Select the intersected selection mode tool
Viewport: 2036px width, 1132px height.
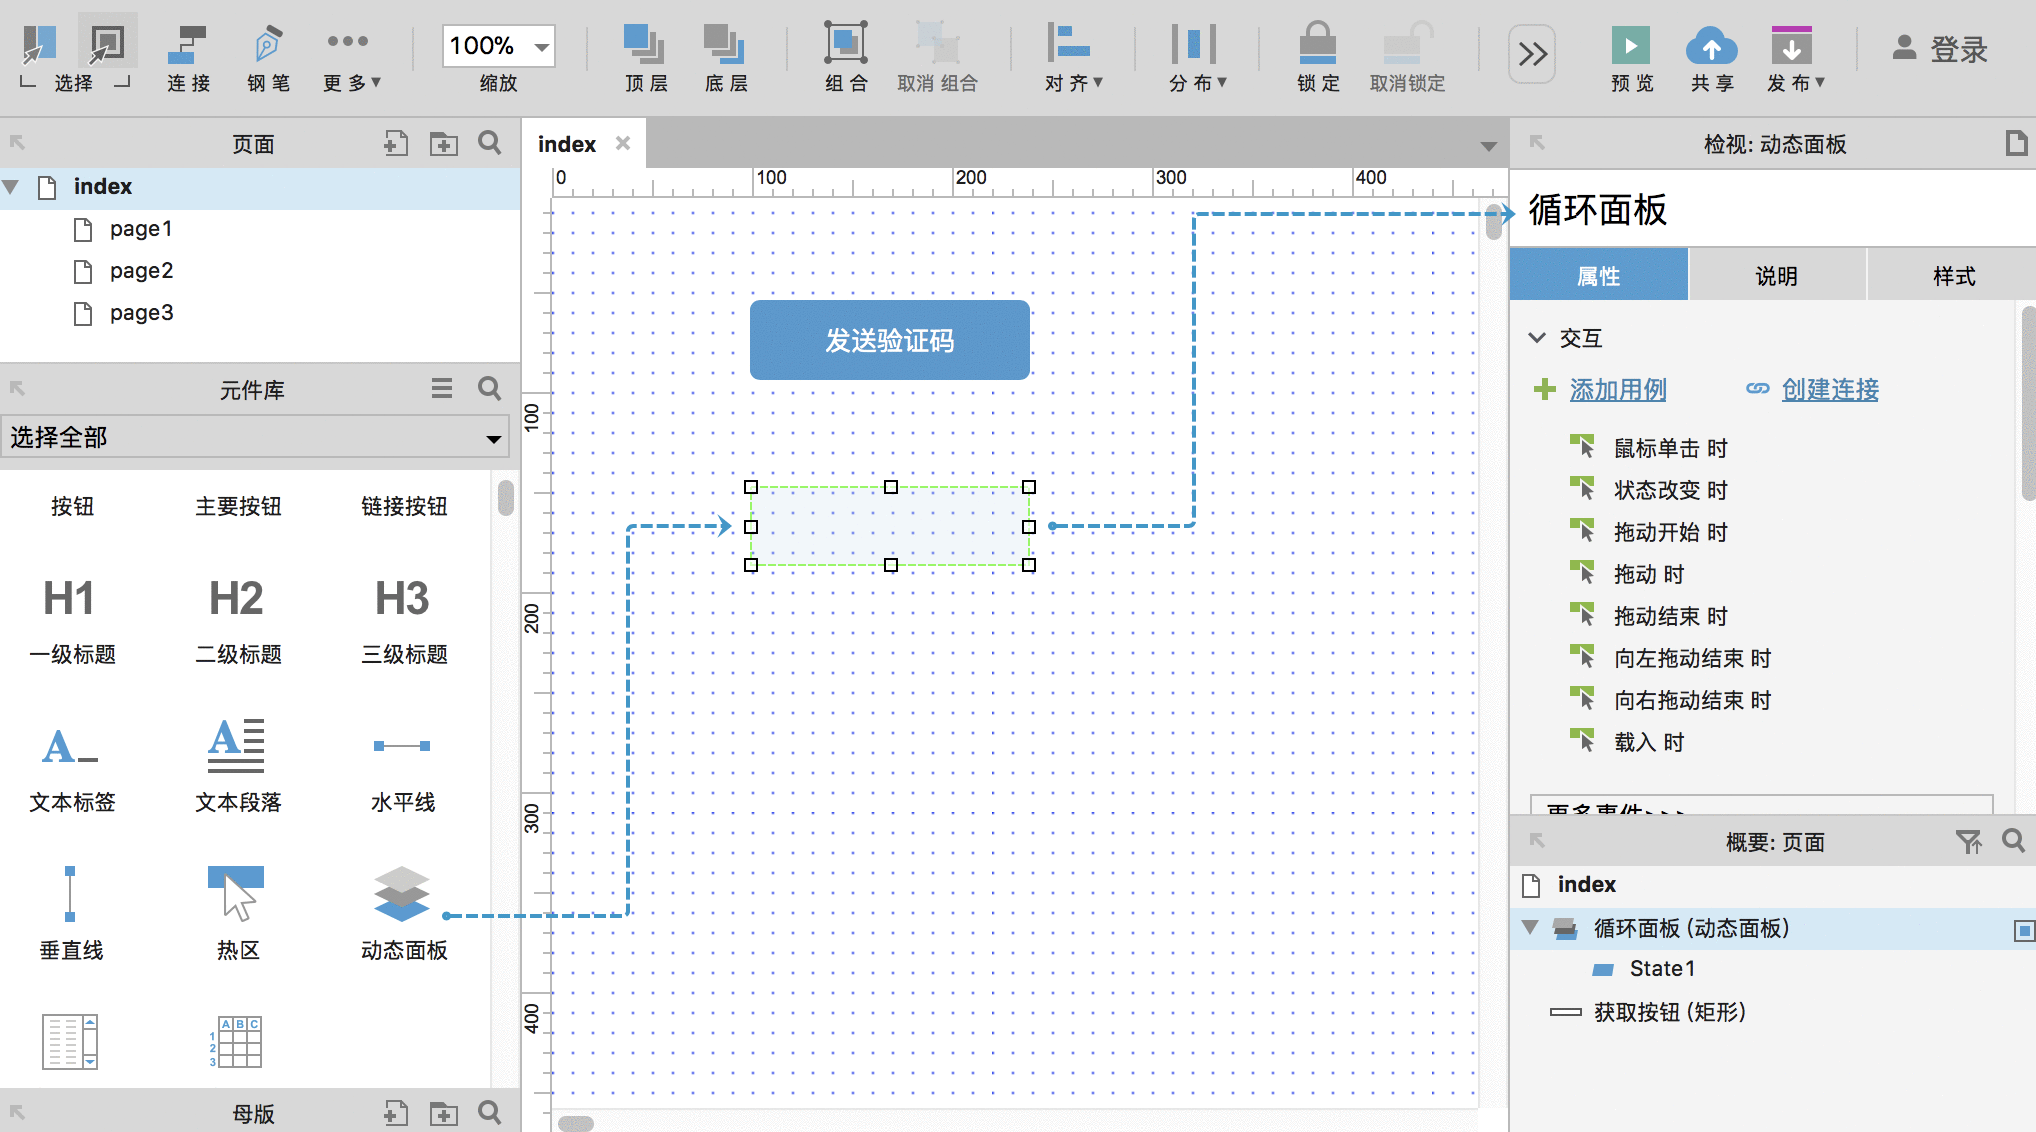[40, 43]
